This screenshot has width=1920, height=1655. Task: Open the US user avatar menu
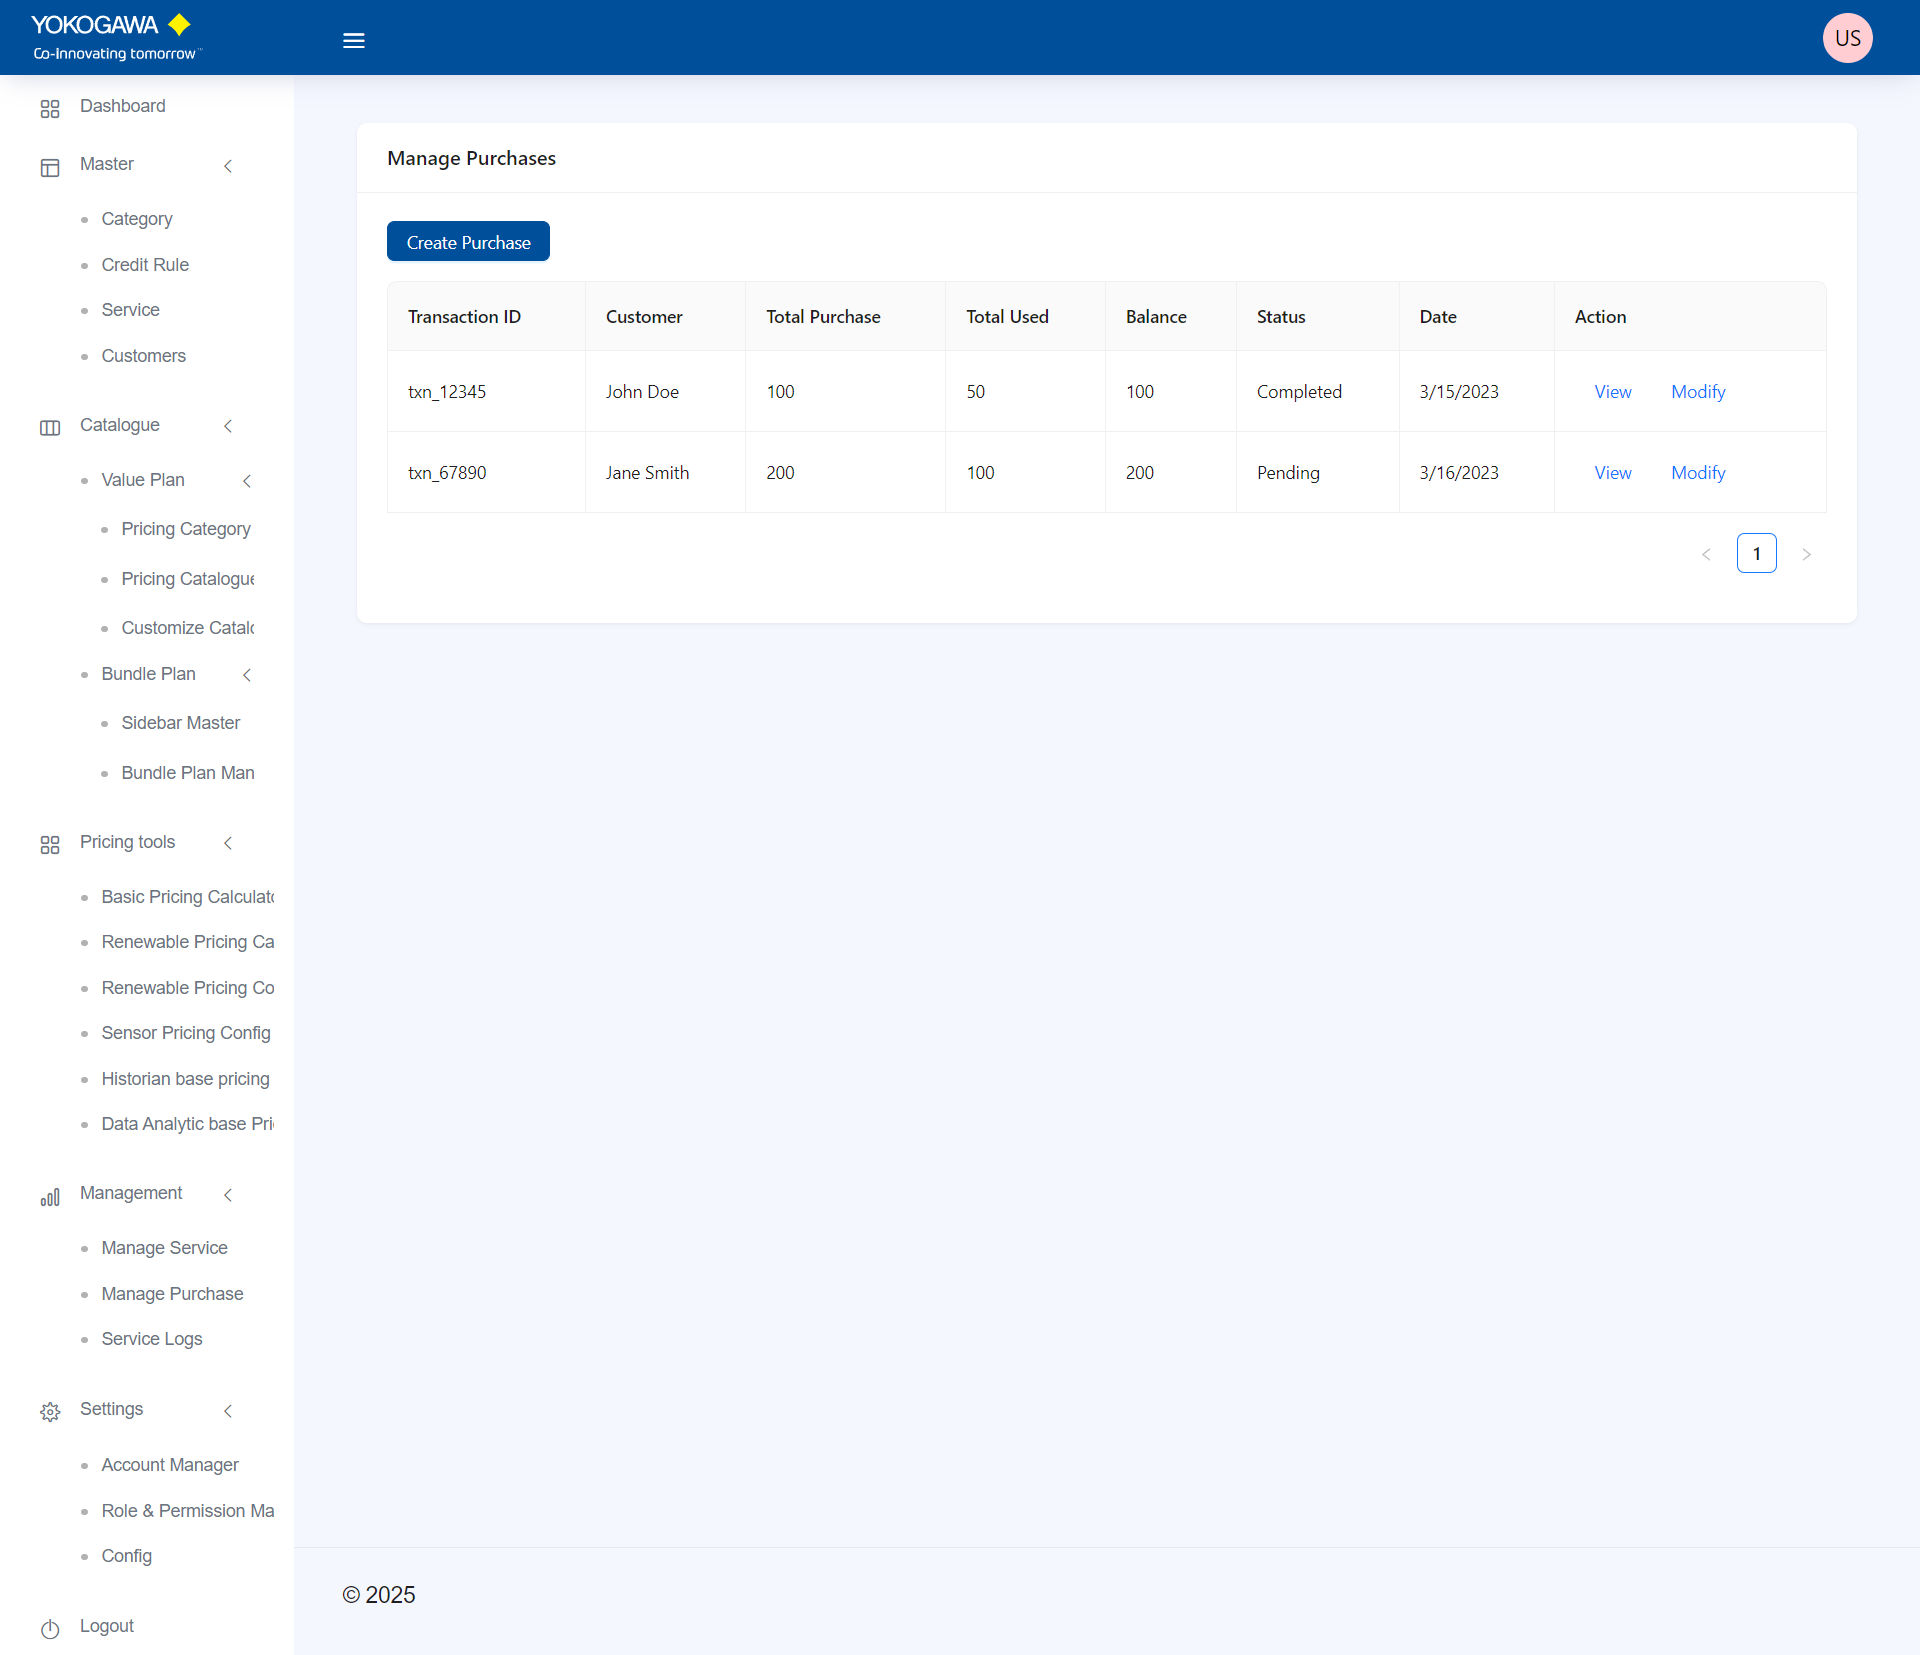tap(1846, 38)
